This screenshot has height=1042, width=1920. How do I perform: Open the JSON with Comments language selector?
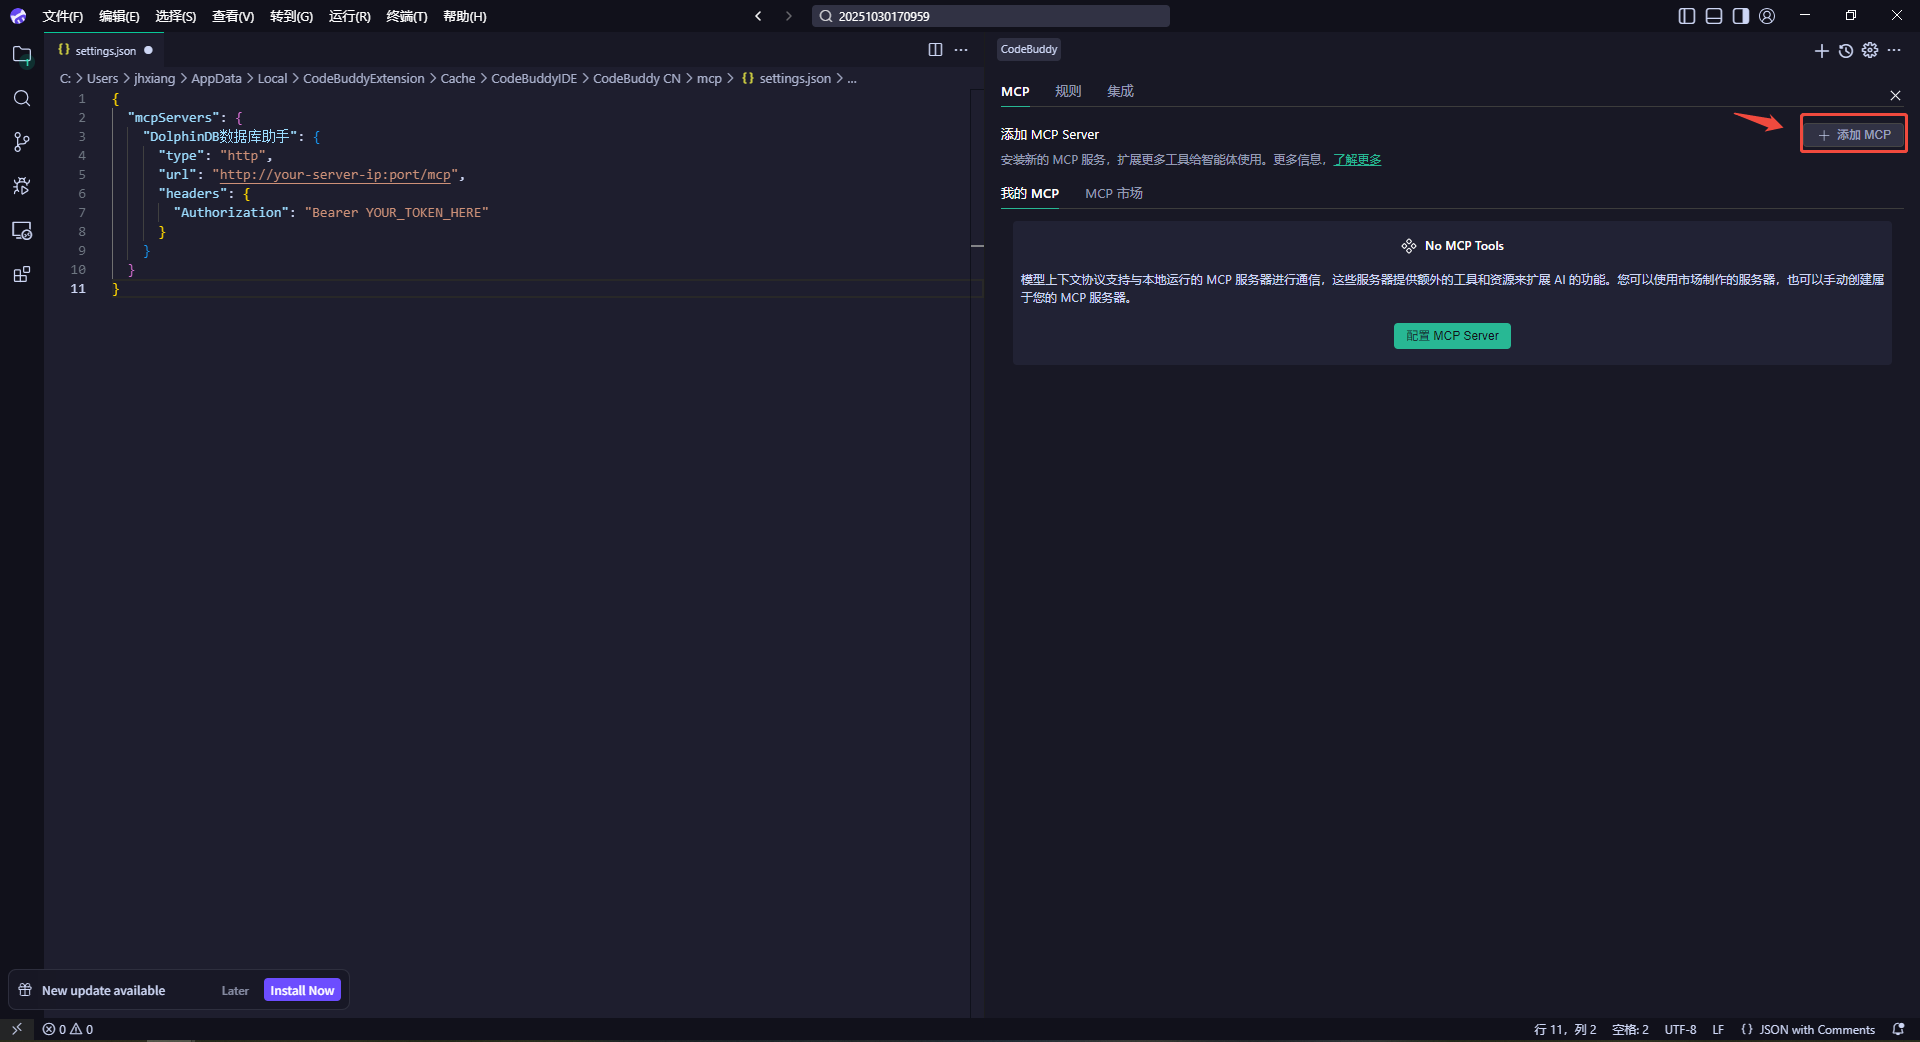[x=1816, y=1029]
